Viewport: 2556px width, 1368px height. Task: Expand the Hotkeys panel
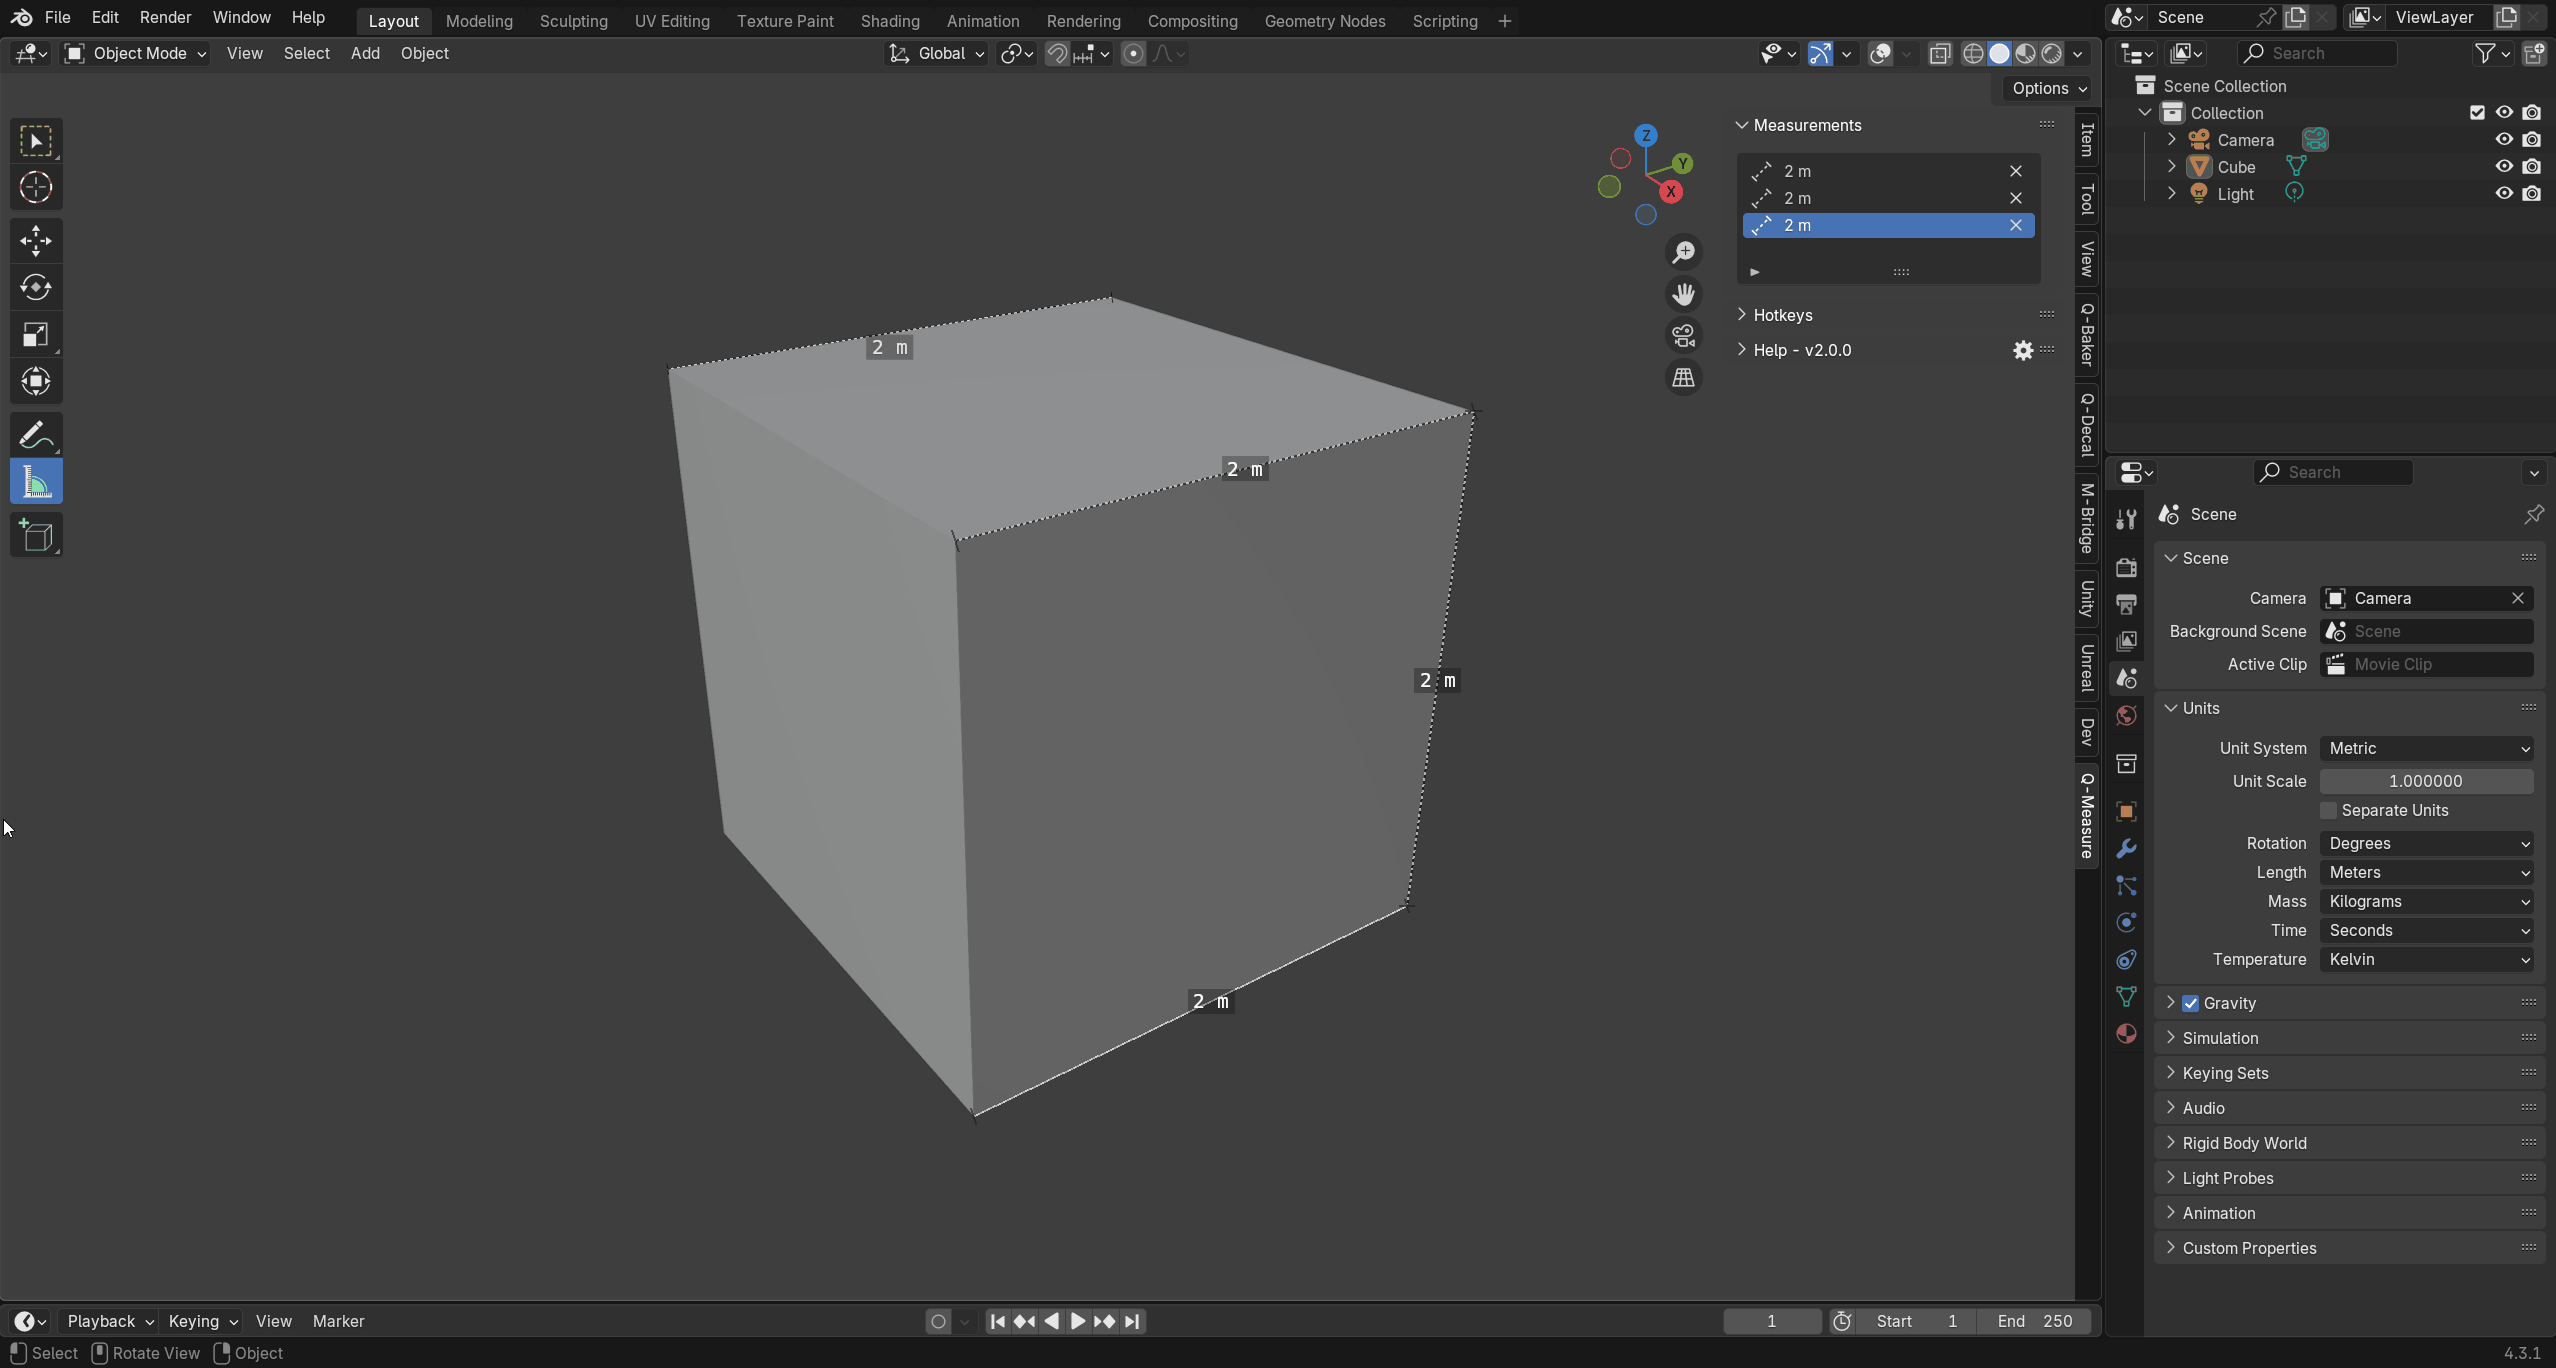[1783, 316]
